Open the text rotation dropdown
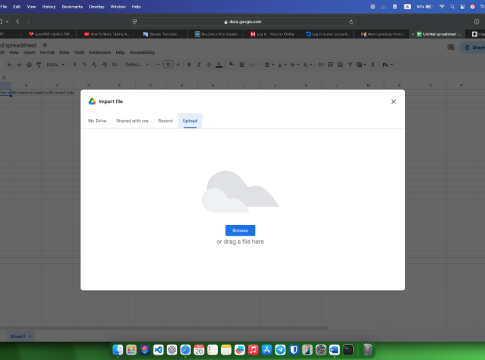Viewport: 485px width, 360px height. click(x=307, y=65)
